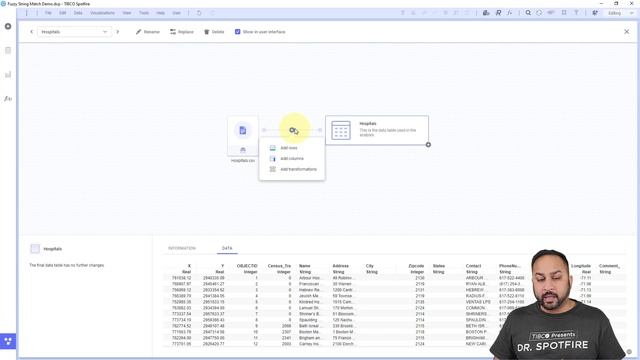This screenshot has width=640, height=360.
Task: Click the Hospitals.csv source file node icon
Action: 243,130
